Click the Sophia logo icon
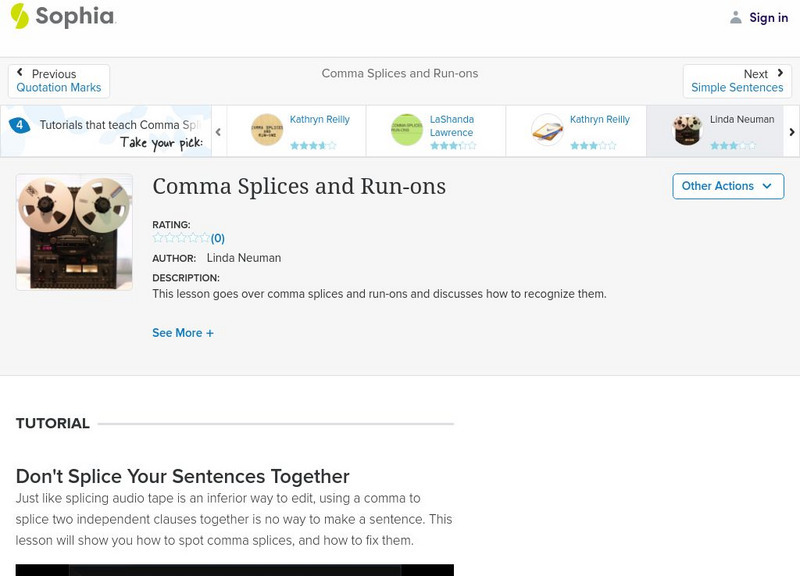Screen dimensions: 800x576 [19, 16]
